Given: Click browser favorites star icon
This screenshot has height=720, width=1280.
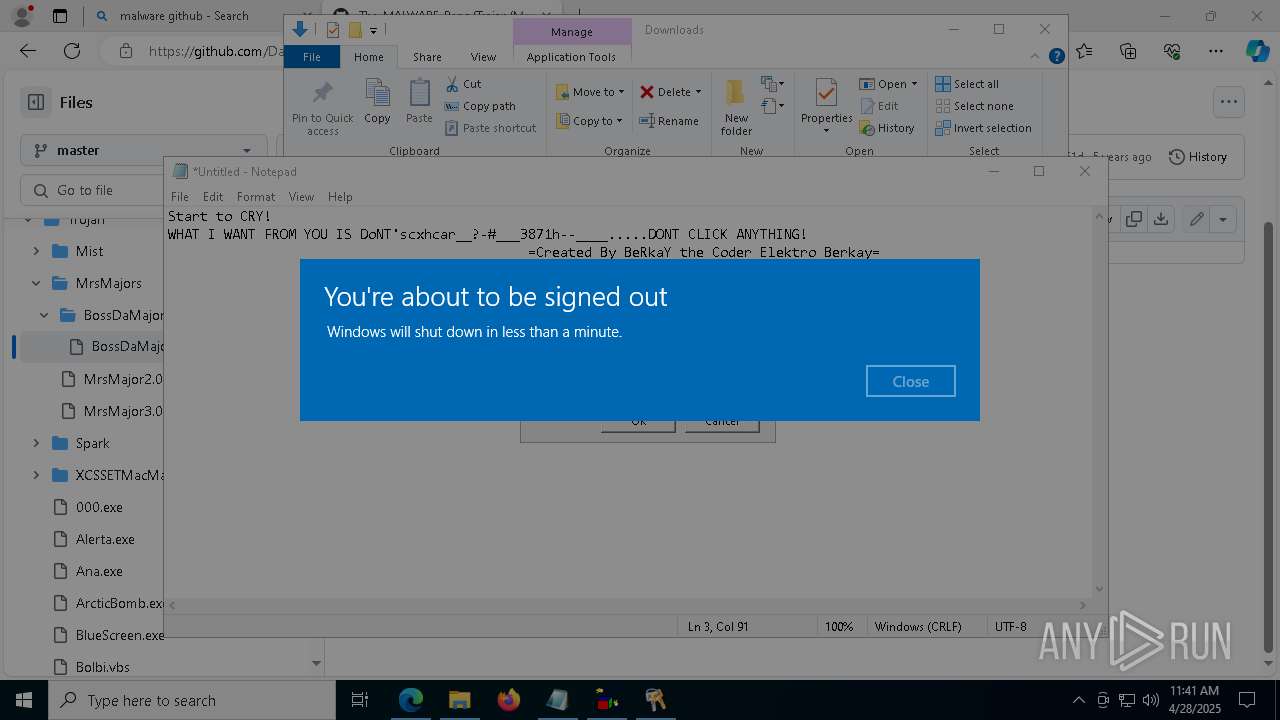Looking at the screenshot, I should pyautogui.click(x=1084, y=51).
